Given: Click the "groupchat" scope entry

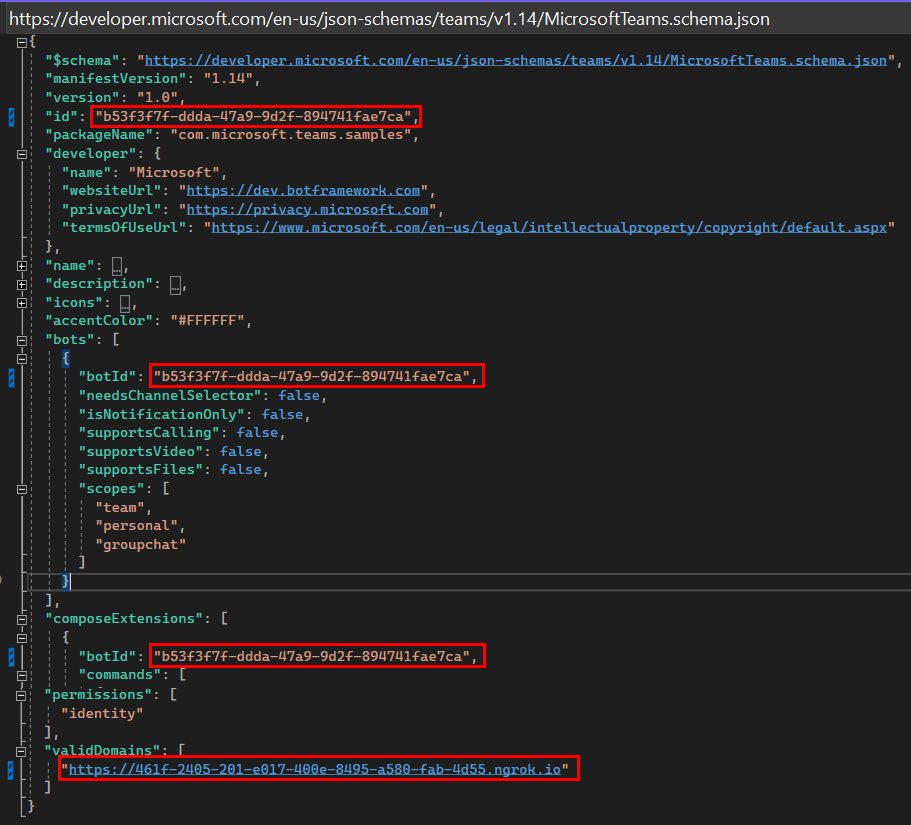Looking at the screenshot, I should (x=141, y=544).
